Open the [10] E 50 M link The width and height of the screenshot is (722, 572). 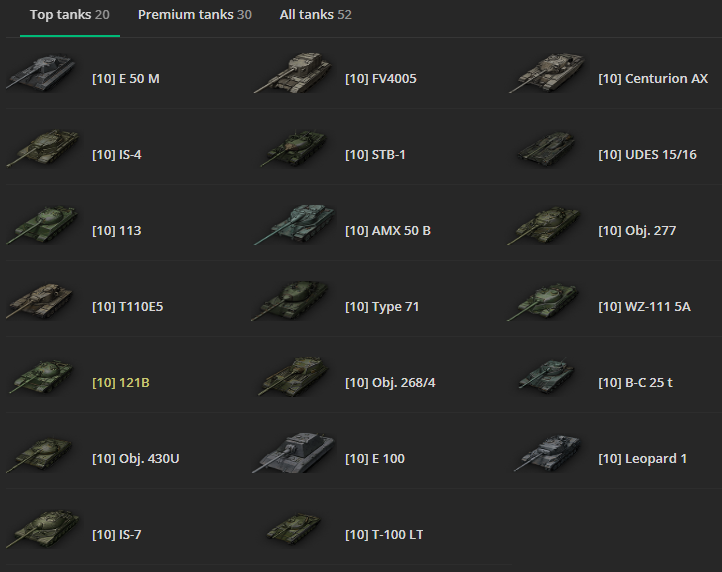(126, 79)
